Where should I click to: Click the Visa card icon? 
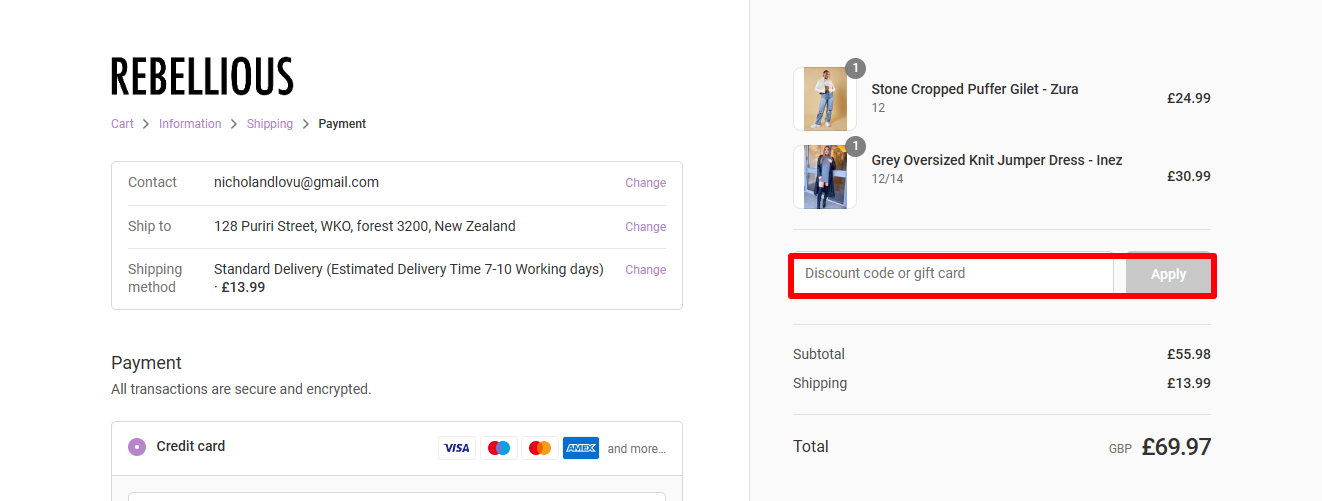pos(457,448)
